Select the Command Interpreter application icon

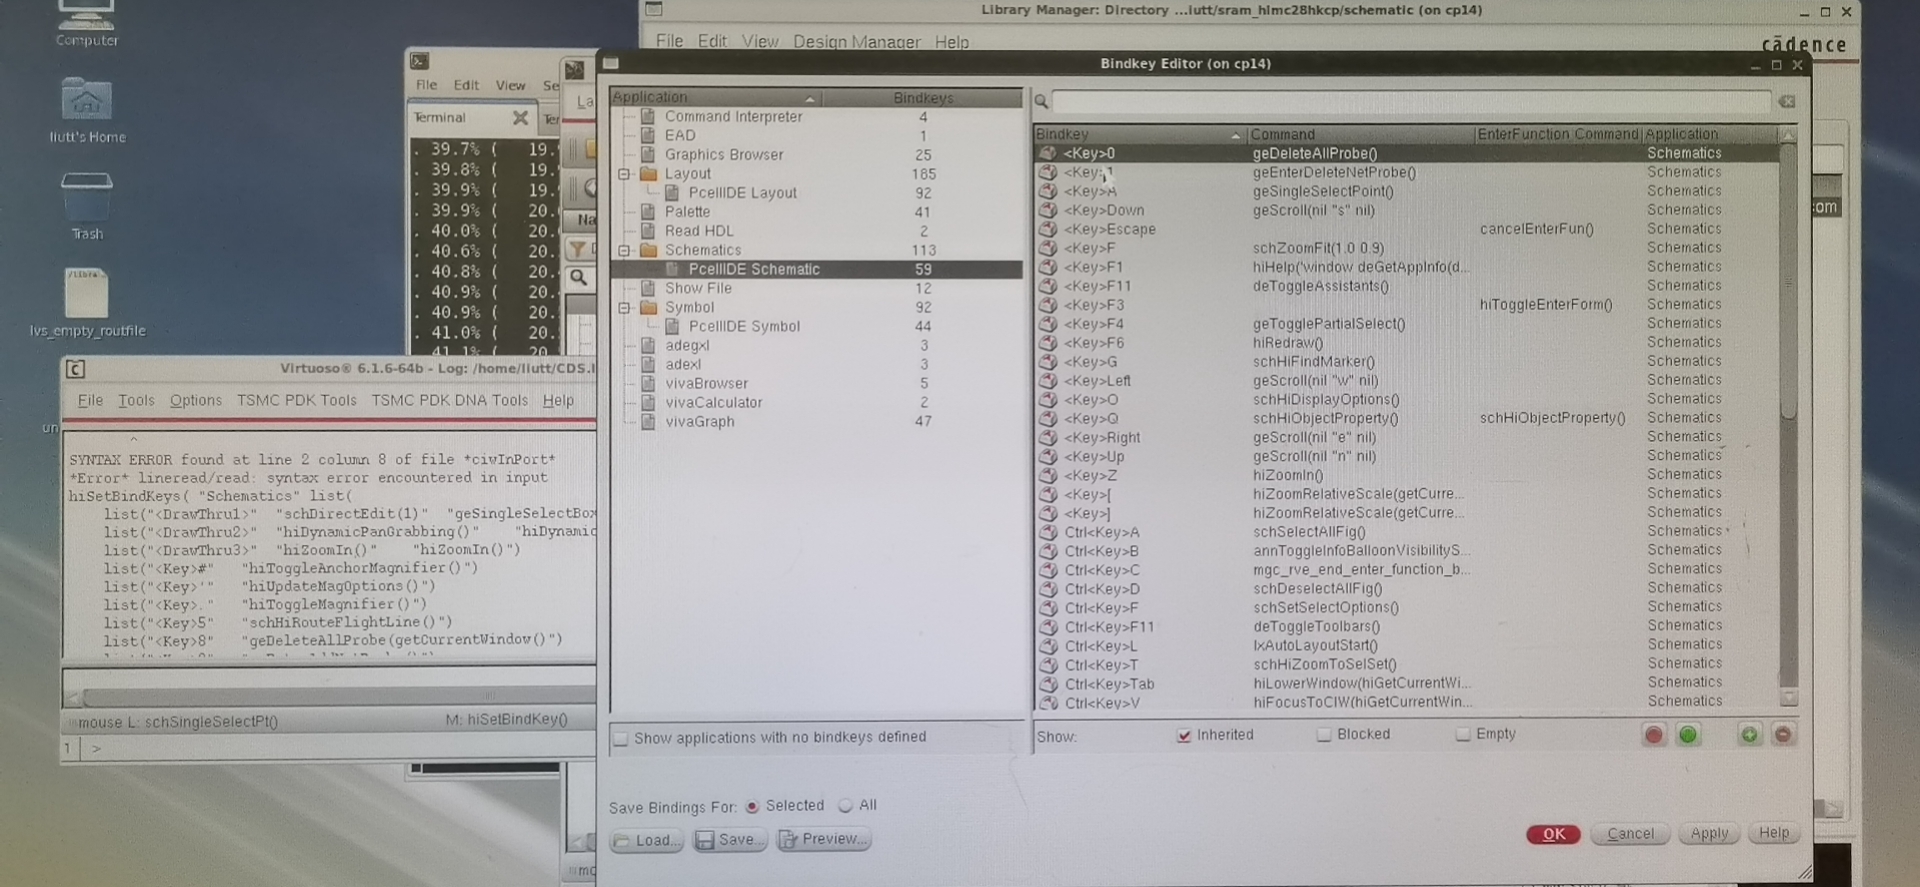[648, 116]
